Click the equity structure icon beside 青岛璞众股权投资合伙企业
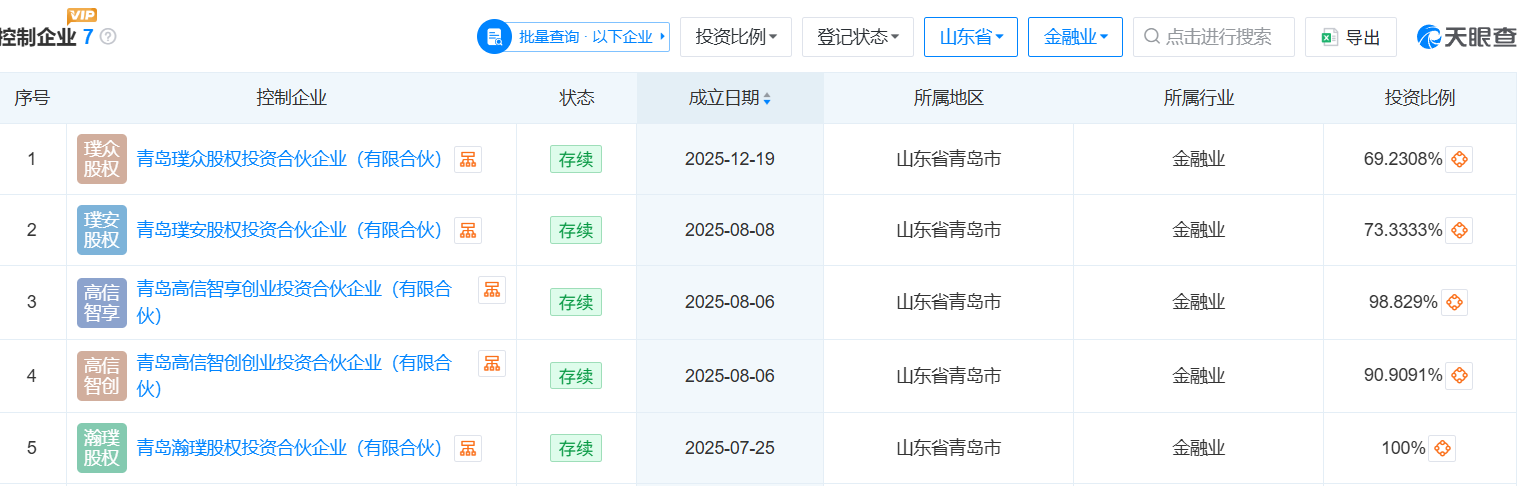Viewport: 1530px width, 486px height. 467,159
